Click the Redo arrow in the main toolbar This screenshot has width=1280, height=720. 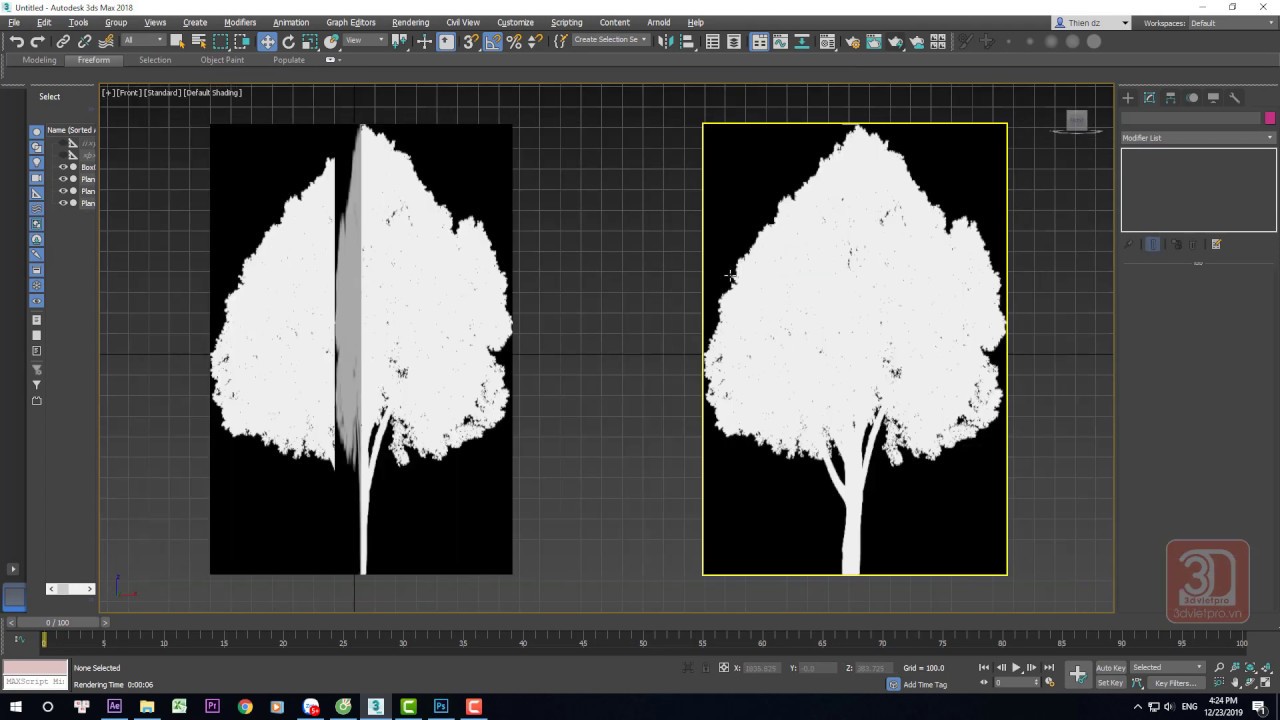click(x=38, y=41)
